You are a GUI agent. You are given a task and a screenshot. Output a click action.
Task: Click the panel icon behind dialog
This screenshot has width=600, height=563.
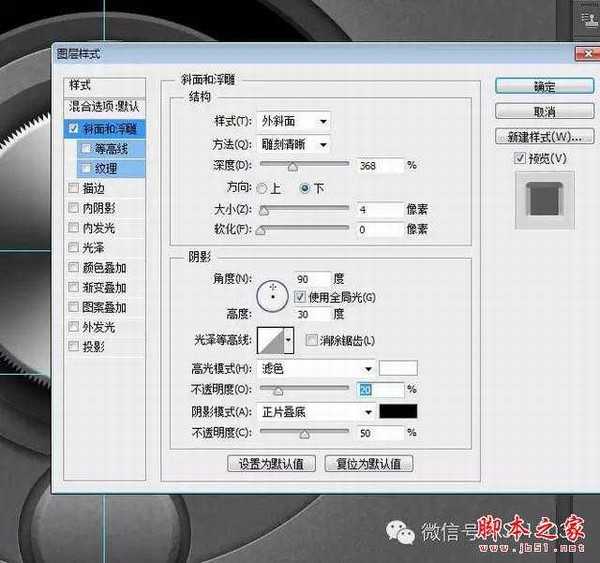click(590, 19)
